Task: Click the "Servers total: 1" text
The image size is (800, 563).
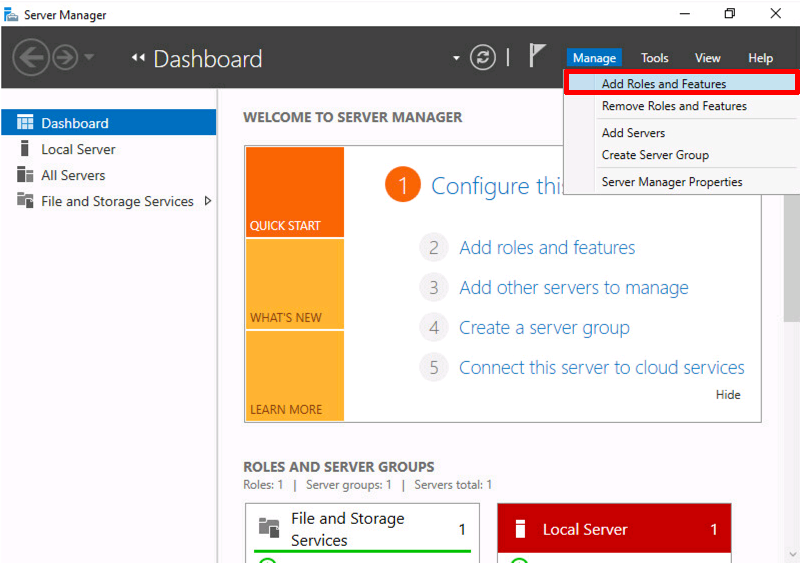Action: pos(453,485)
